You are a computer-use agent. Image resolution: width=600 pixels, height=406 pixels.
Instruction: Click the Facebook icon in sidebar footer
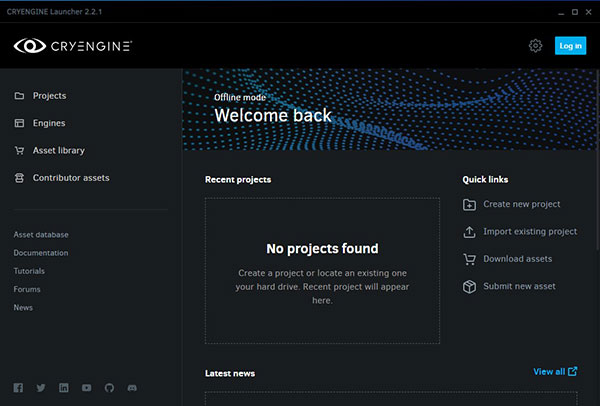click(18, 387)
